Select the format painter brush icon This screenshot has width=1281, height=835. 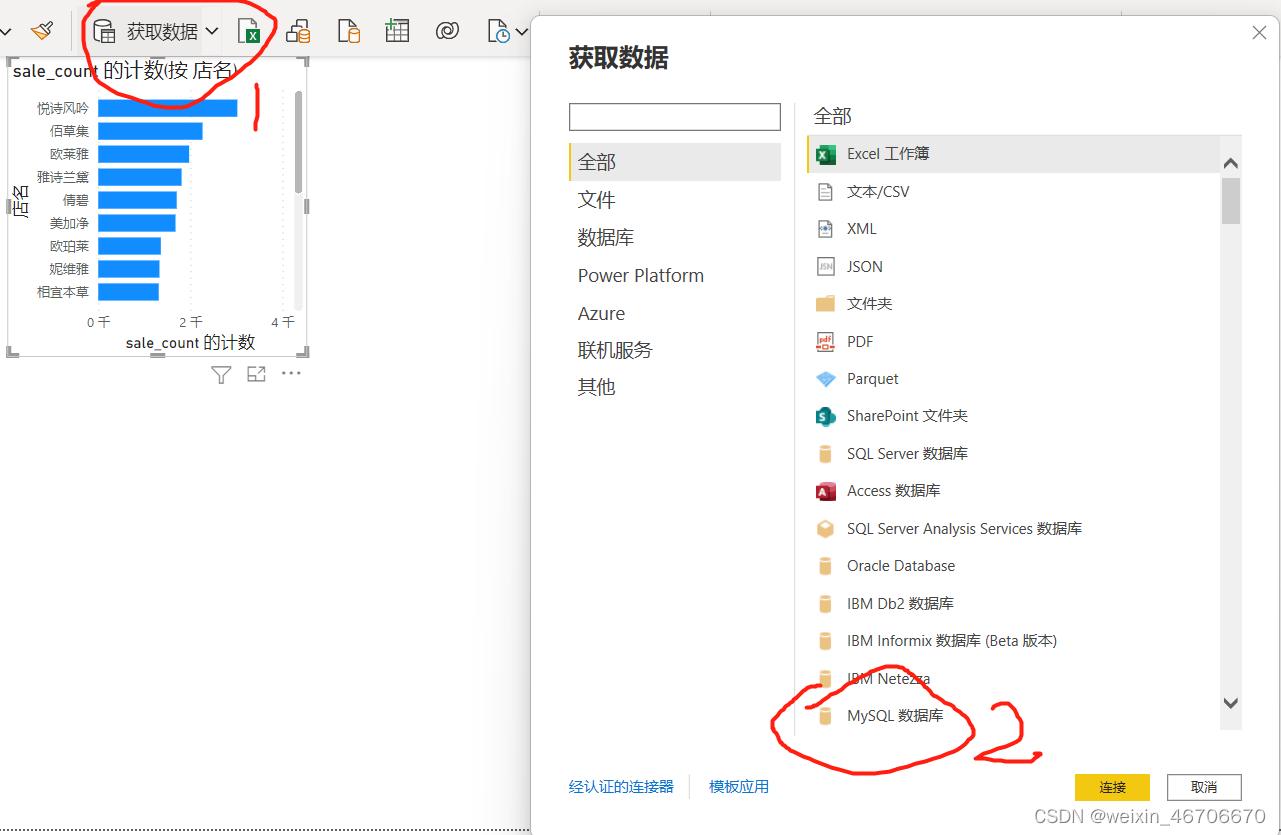click(x=42, y=31)
